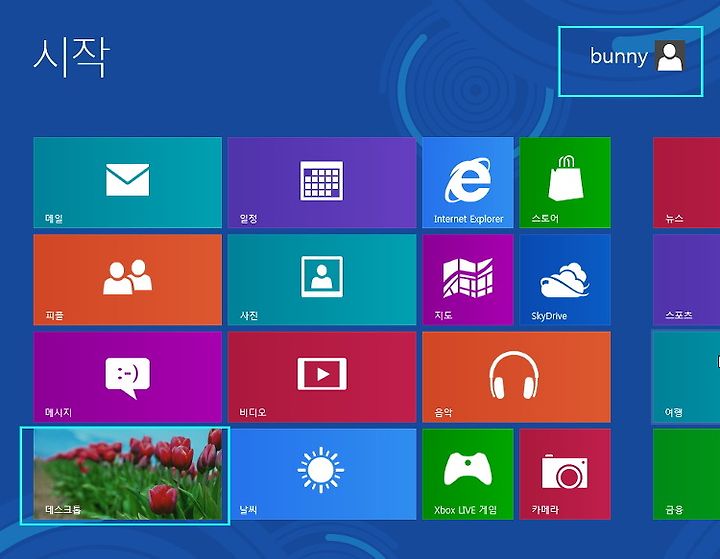Open the Store (스토어) tile
Screen dimensions: 720x559
tap(565, 182)
